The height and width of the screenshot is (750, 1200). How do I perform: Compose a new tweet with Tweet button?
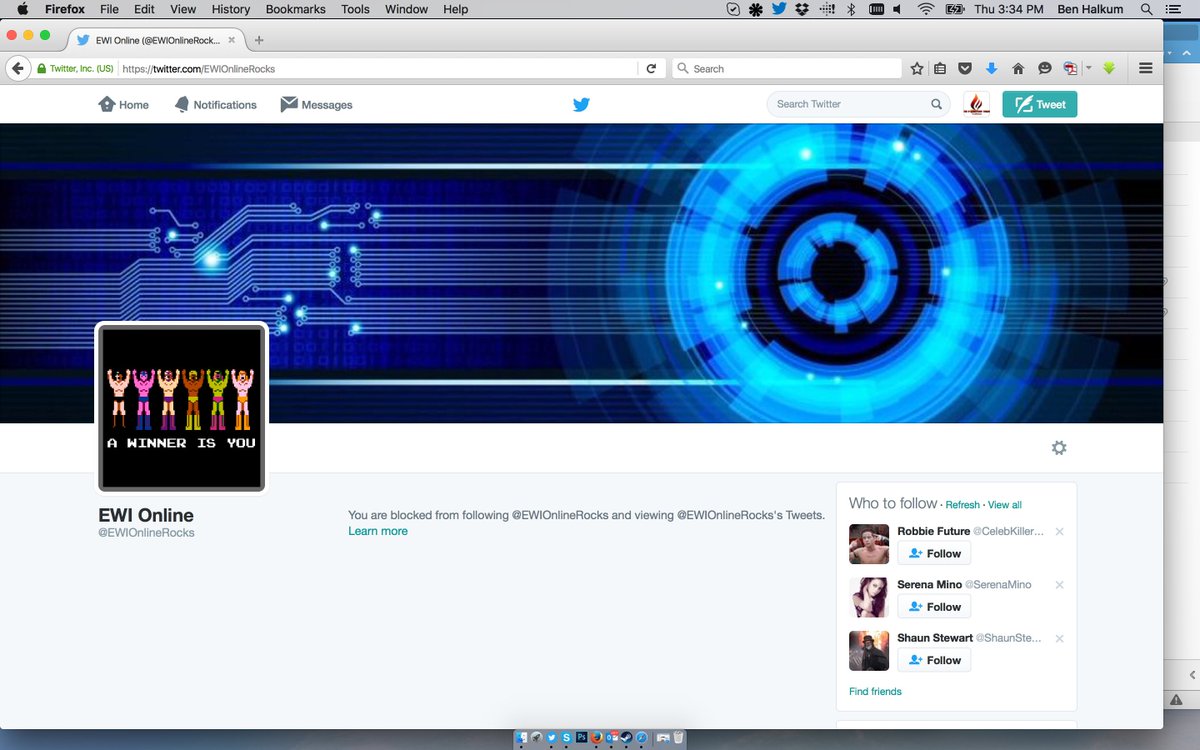tap(1040, 104)
